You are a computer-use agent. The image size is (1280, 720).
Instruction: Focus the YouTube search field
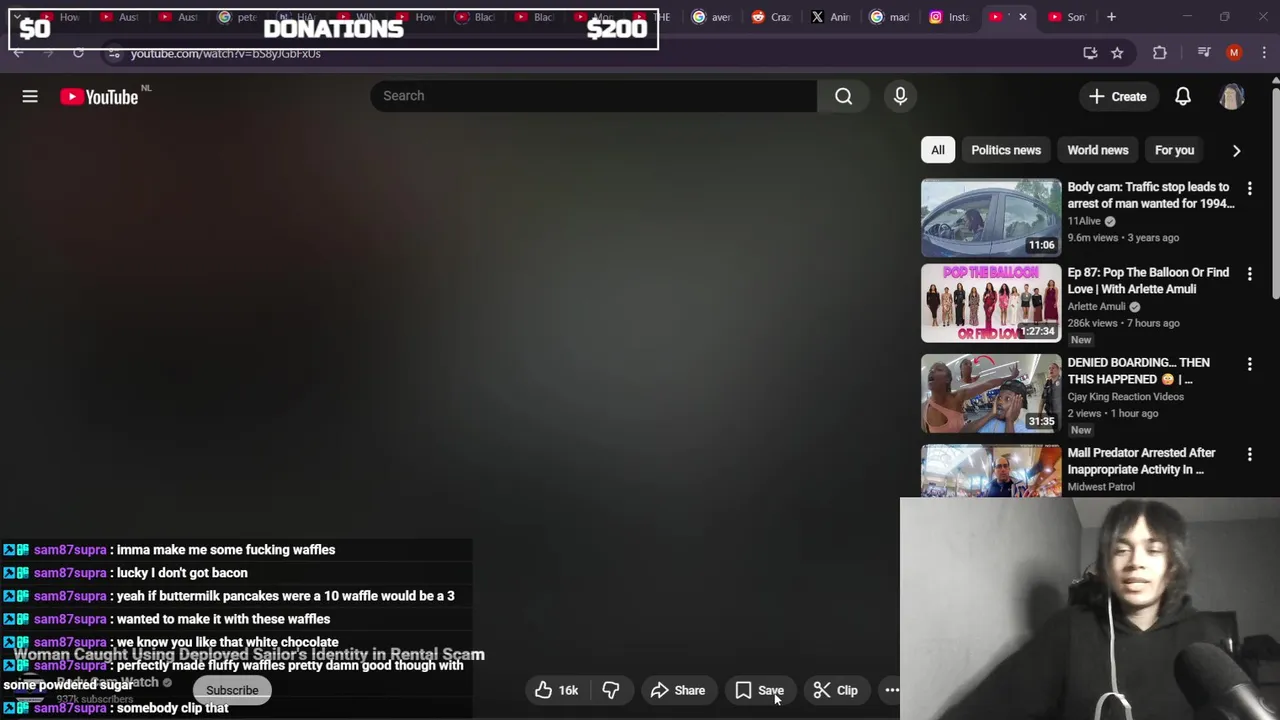594,96
